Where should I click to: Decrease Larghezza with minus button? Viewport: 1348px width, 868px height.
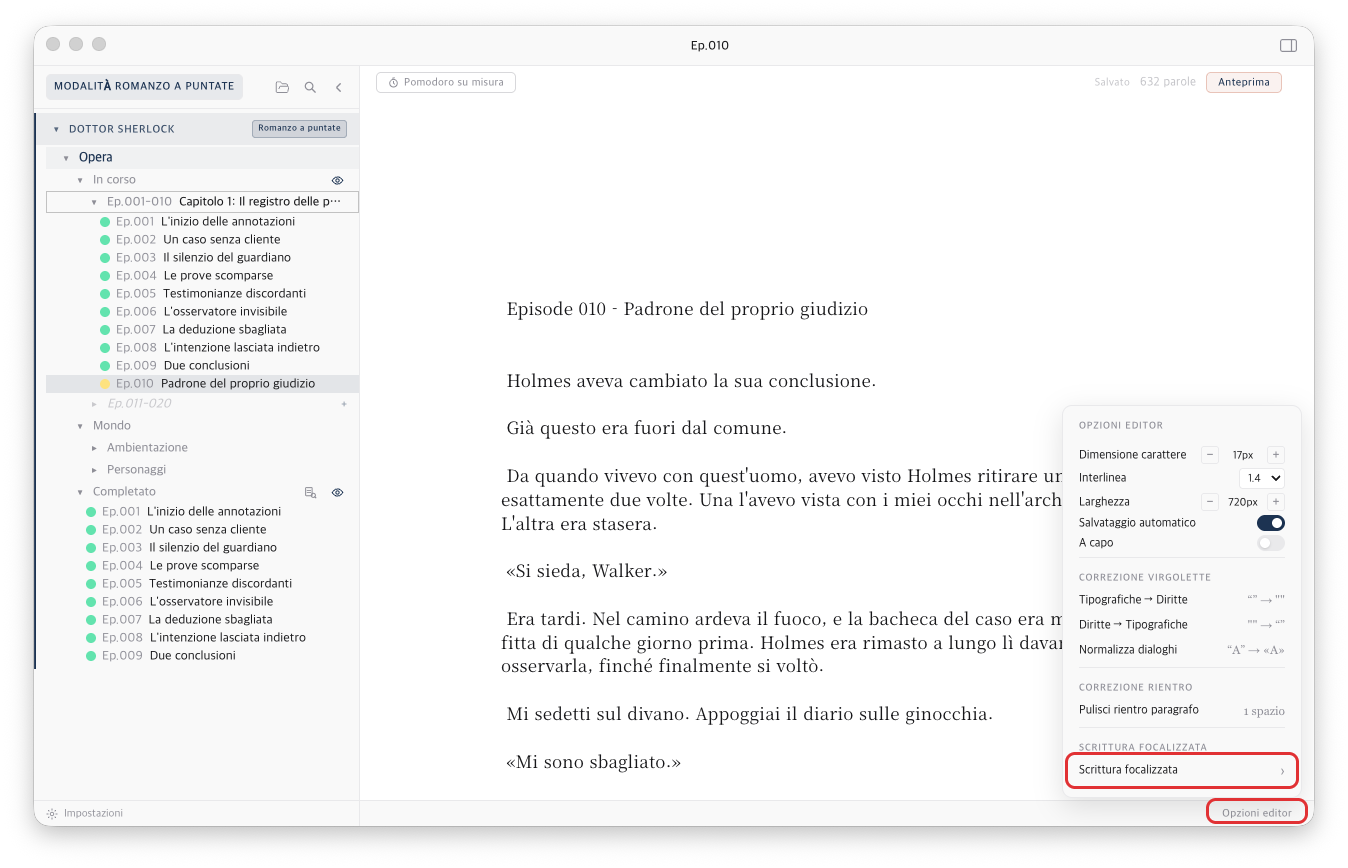point(1210,502)
